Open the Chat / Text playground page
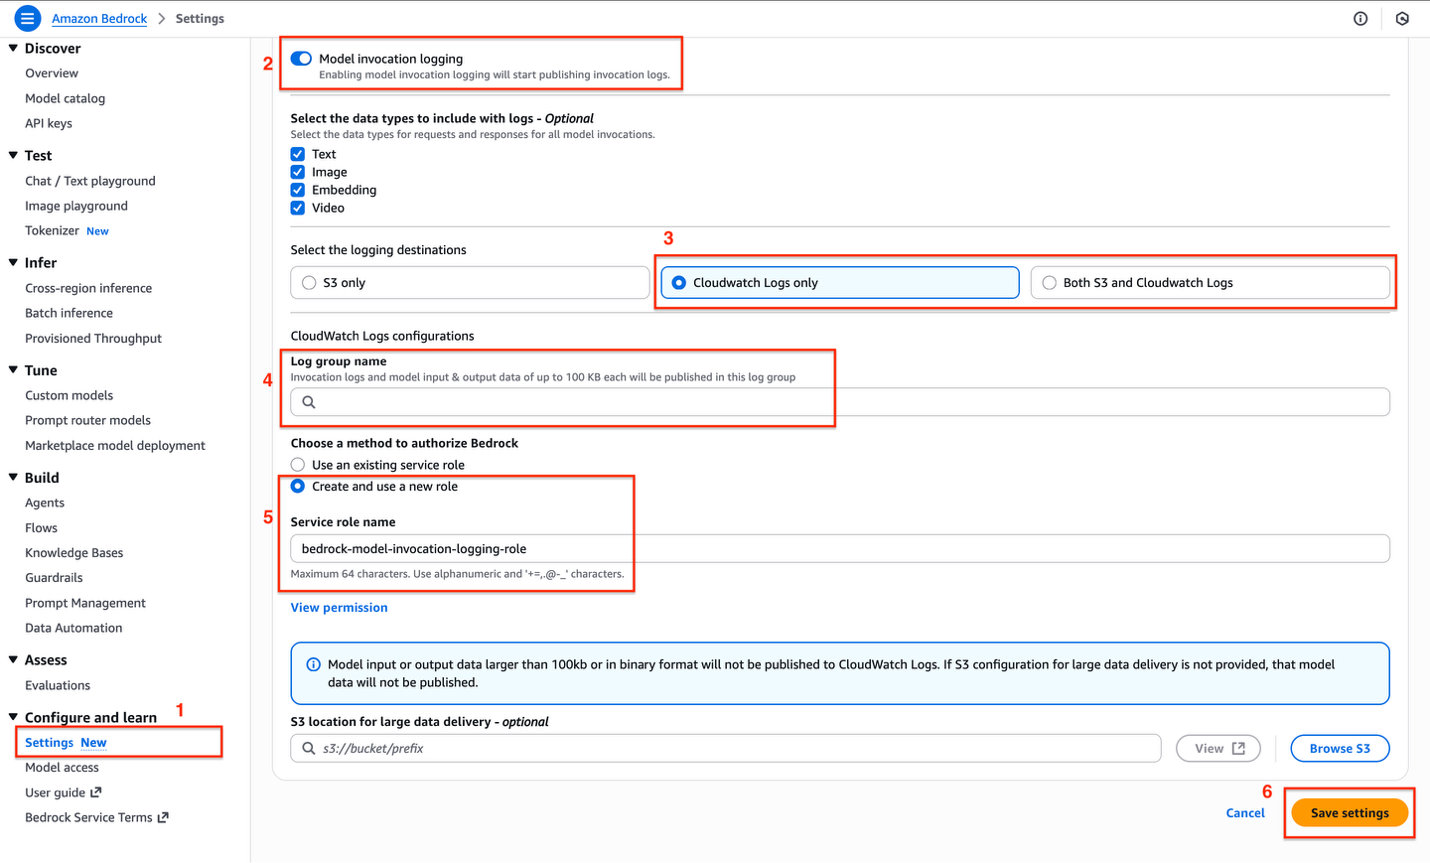The height and width of the screenshot is (863, 1430). tap(90, 180)
